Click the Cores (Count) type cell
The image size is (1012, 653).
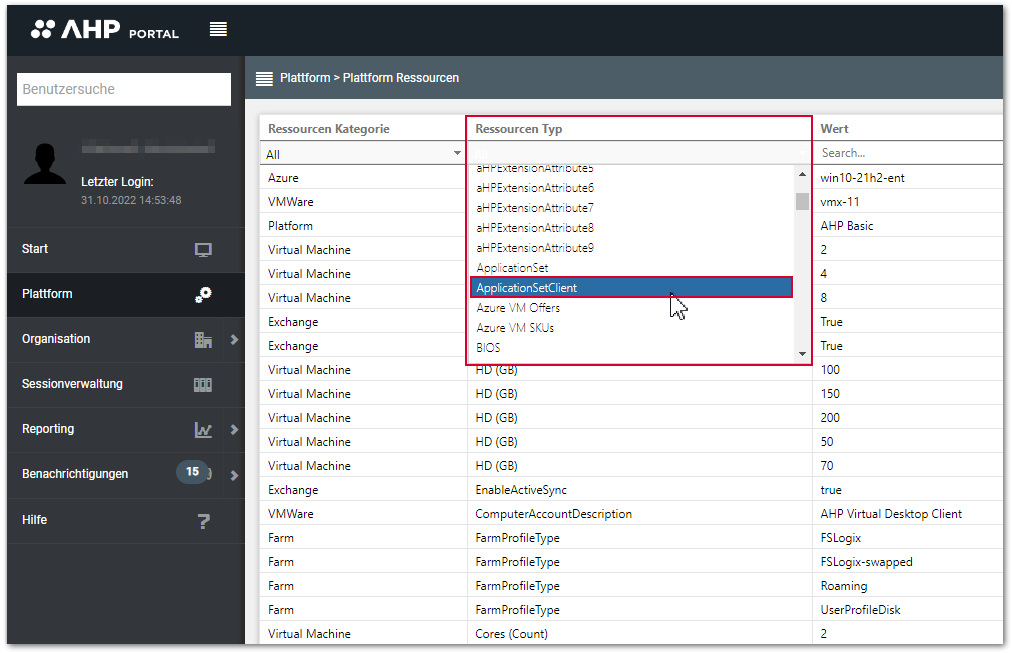pyautogui.click(x=640, y=634)
